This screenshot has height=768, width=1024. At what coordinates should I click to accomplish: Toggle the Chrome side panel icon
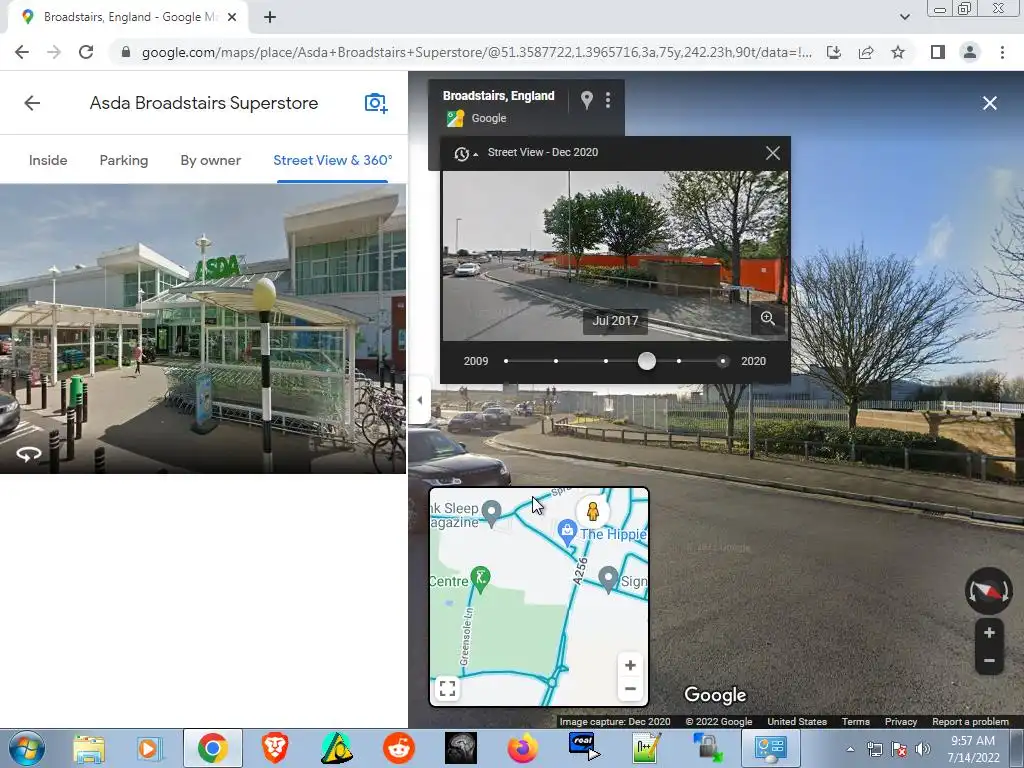[938, 52]
